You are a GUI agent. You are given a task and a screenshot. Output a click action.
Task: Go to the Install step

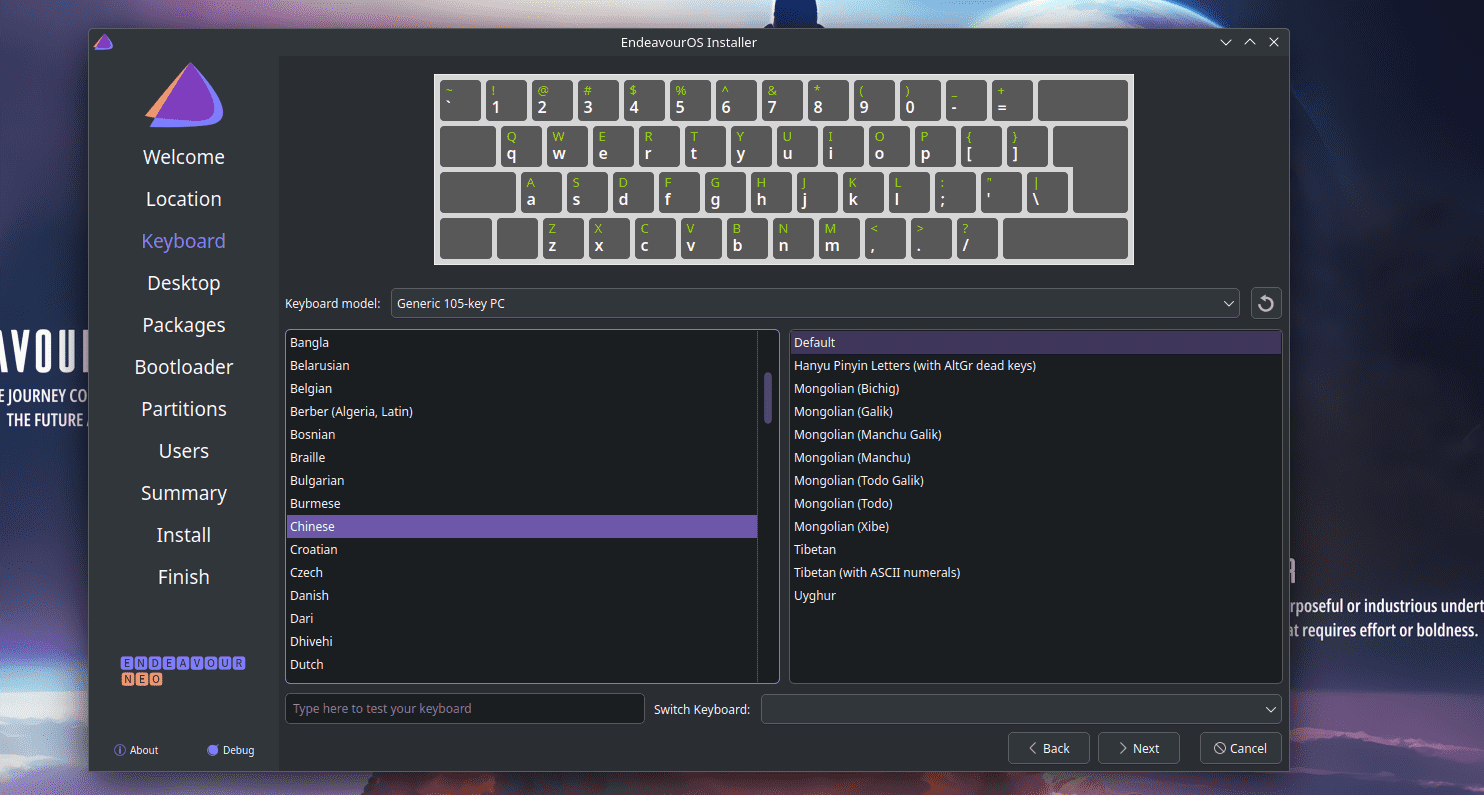click(x=184, y=535)
